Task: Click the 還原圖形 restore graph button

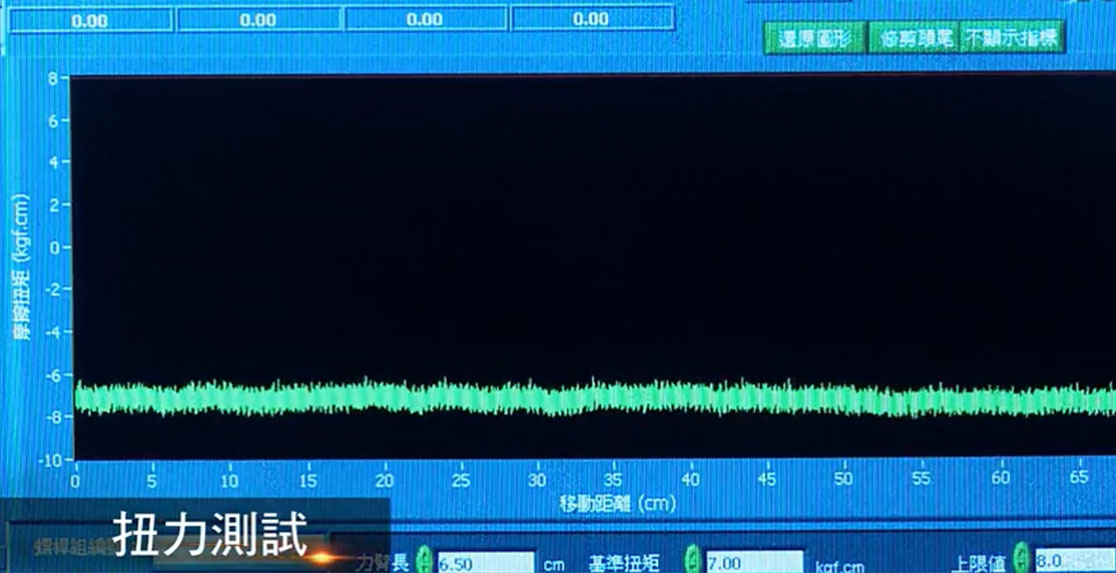Action: click(813, 39)
